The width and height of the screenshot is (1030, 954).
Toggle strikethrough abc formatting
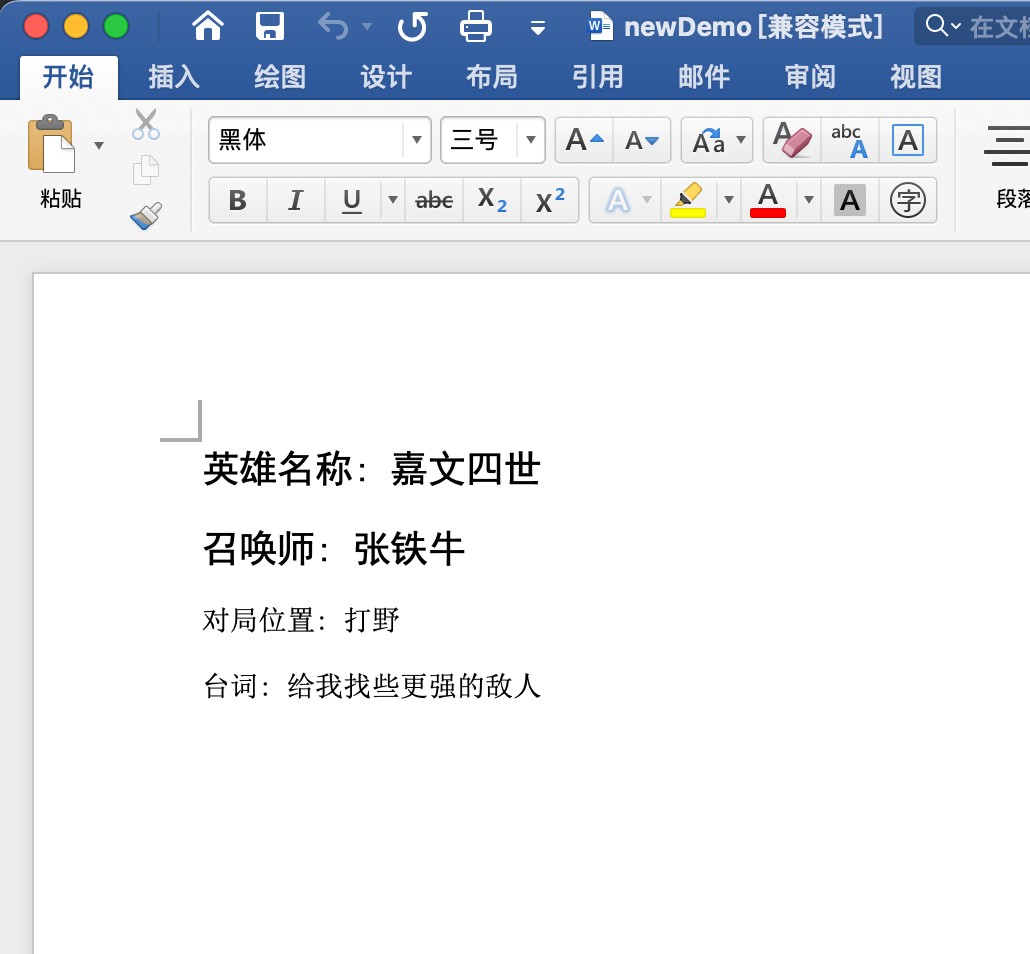click(434, 200)
